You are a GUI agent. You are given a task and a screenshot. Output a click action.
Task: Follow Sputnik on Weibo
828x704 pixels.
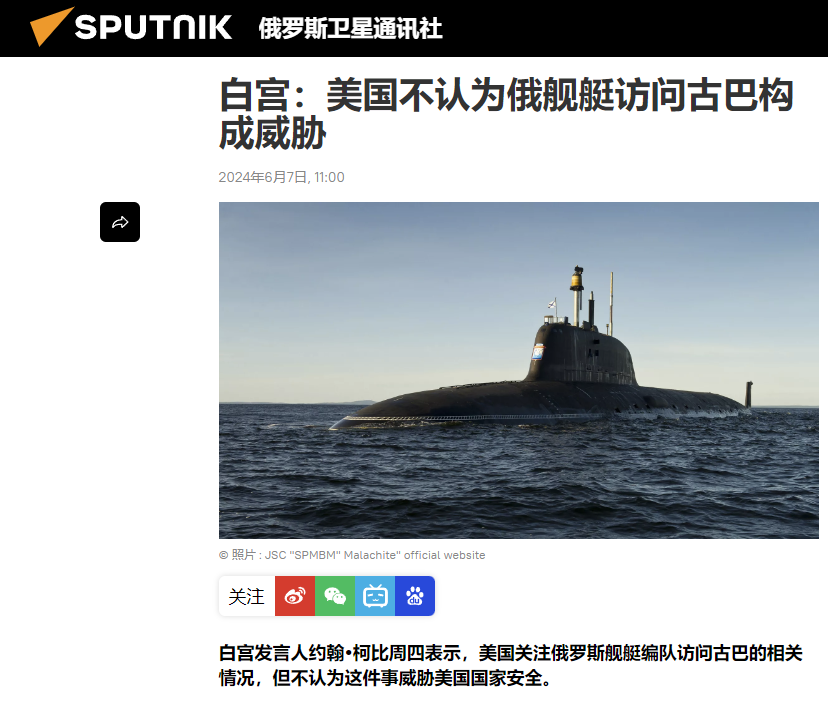295,596
